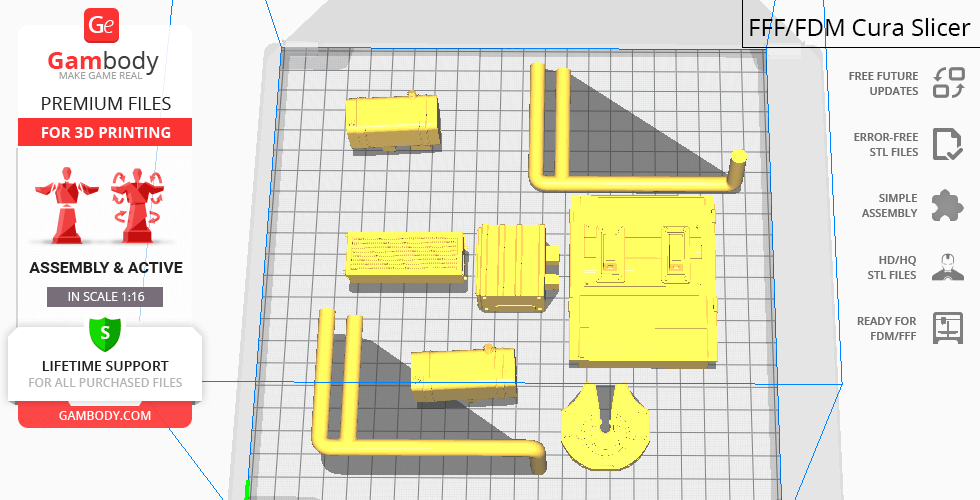The image size is (980, 500).
Task: Click the Simple Assembly puzzle piece icon
Action: [x=946, y=205]
